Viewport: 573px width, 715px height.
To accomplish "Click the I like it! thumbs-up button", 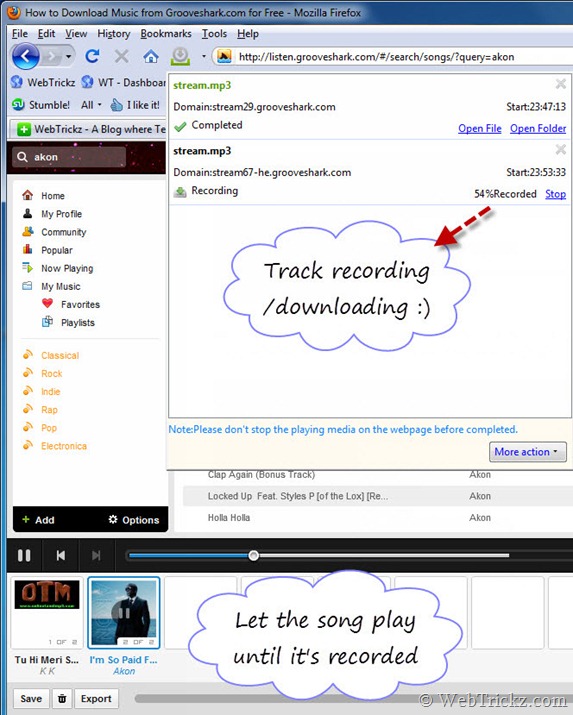I will point(135,105).
